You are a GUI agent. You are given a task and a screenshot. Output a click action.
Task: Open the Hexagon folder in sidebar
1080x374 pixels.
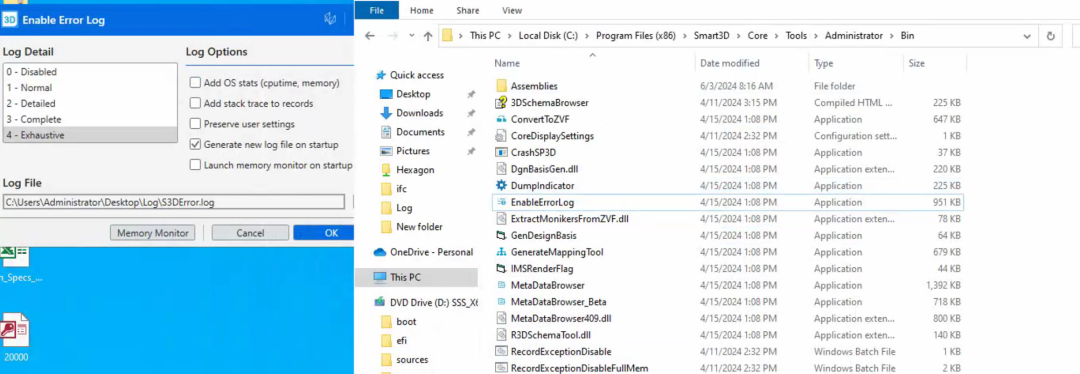tap(415, 169)
